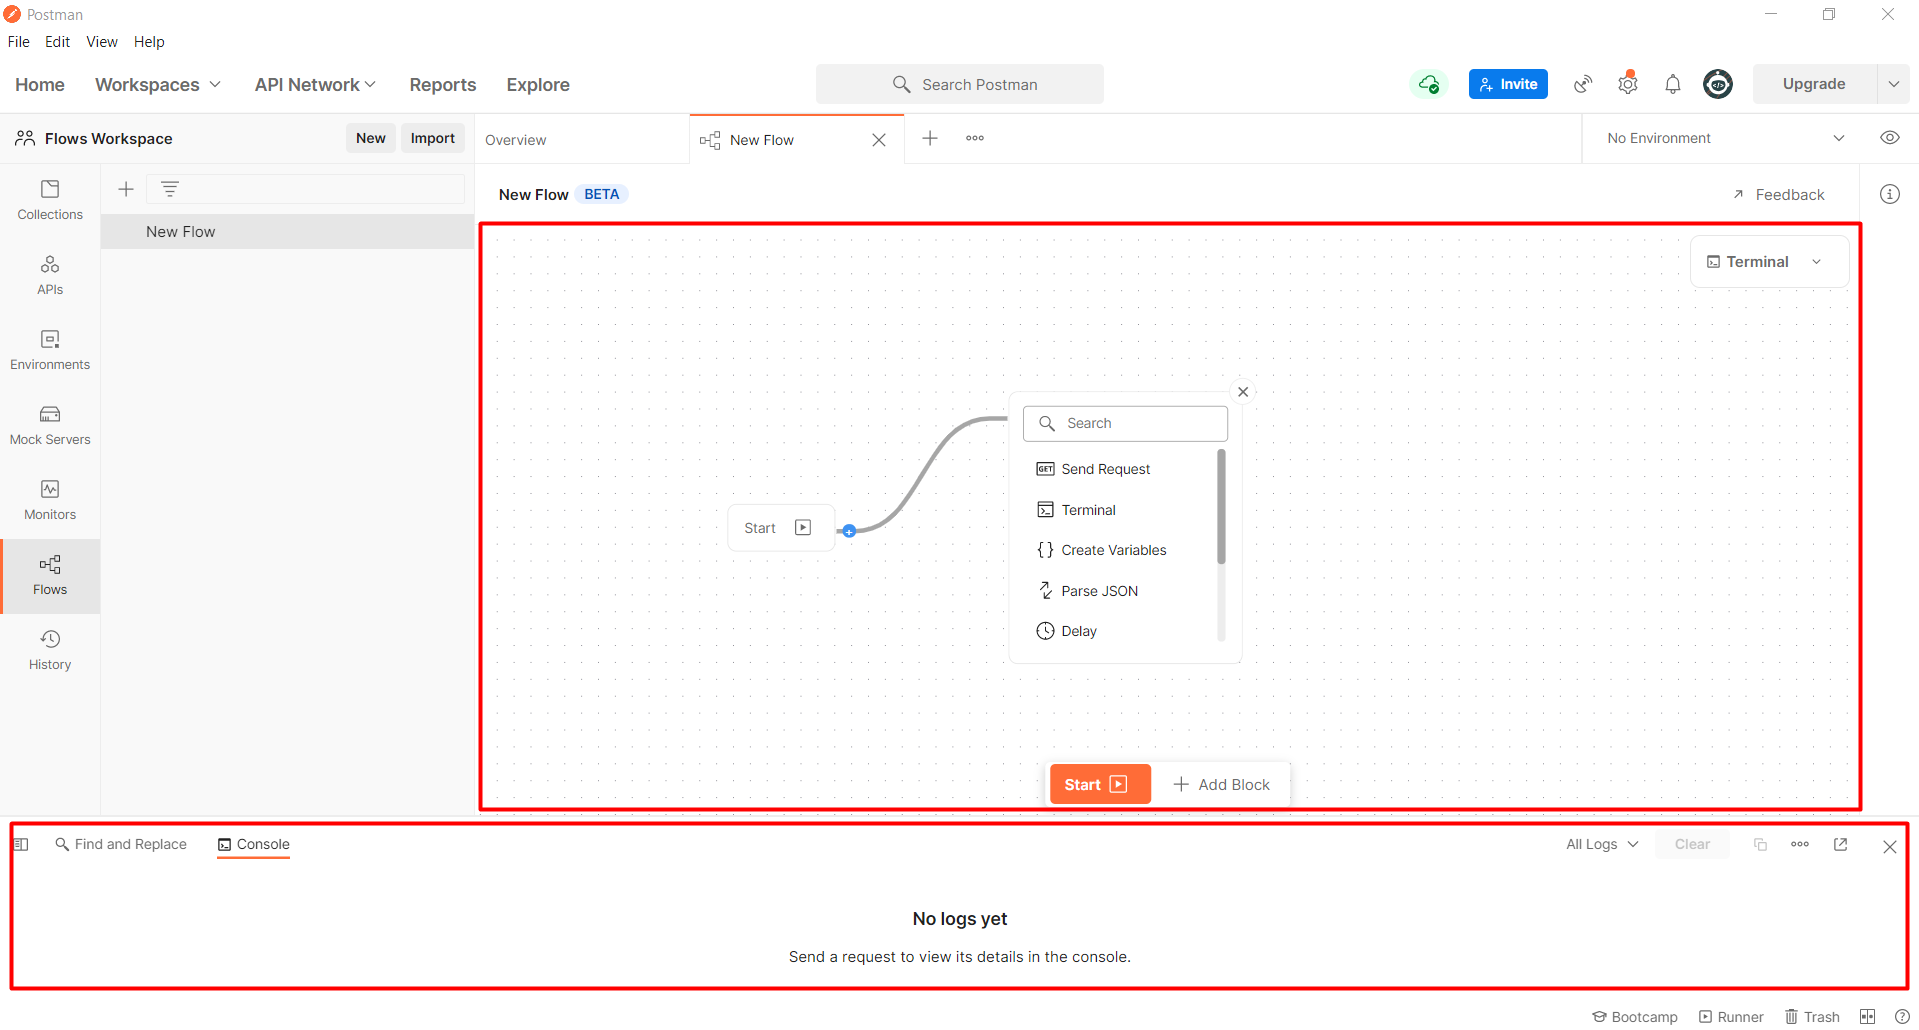Toggle the sidebar visibility in console bar
The height and width of the screenshot is (1030, 1919).
tap(21, 844)
